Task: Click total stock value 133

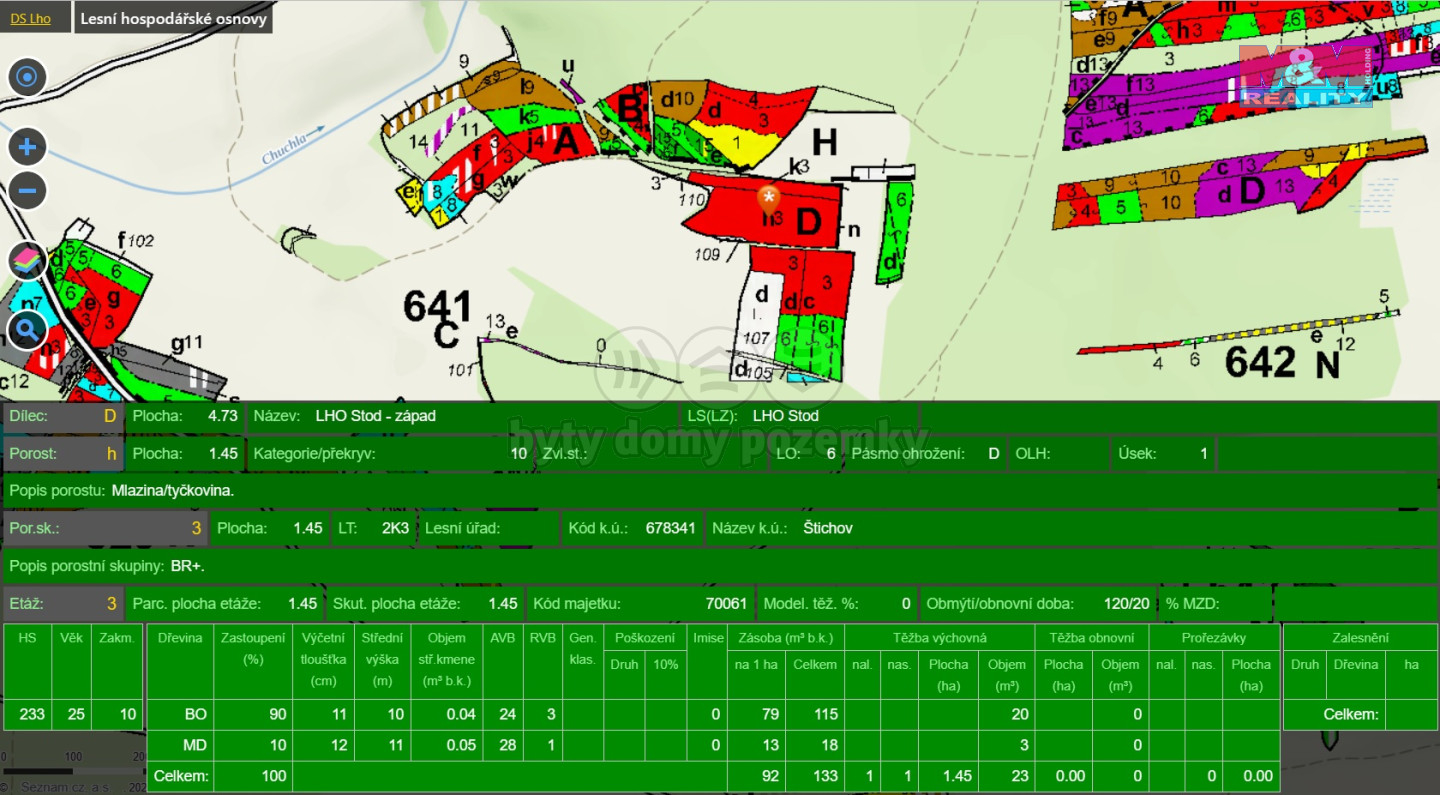Action: click(824, 776)
